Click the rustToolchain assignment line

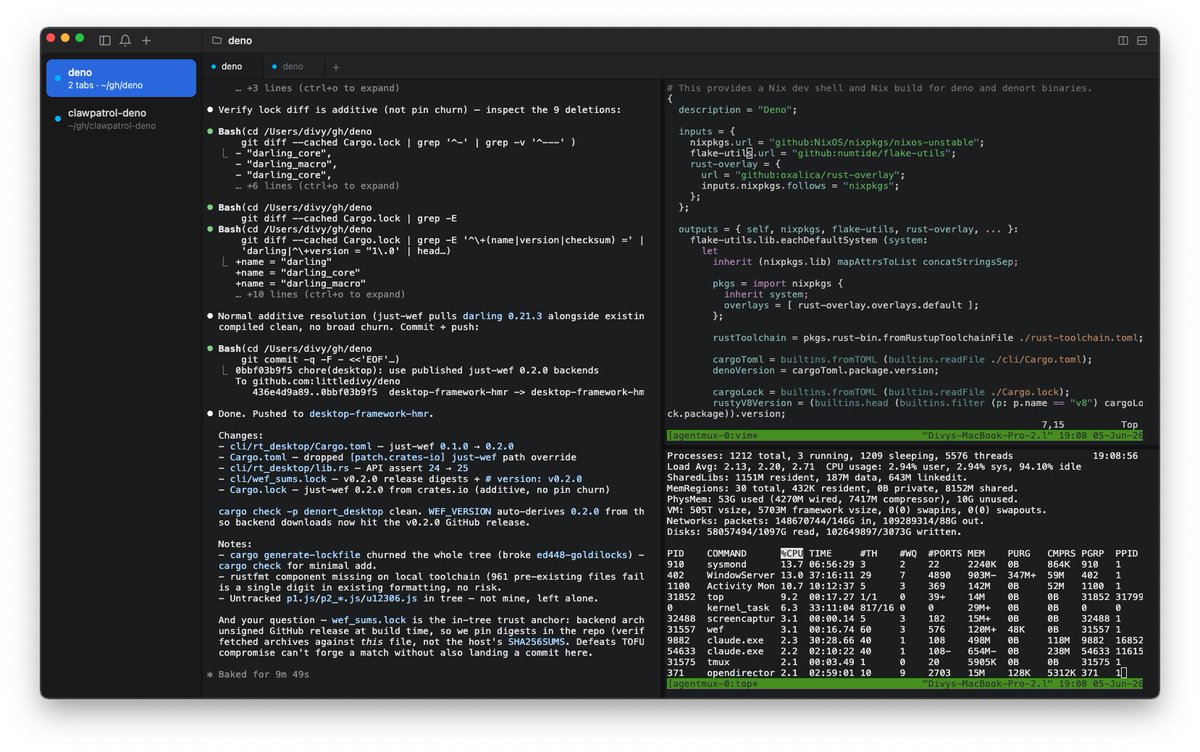pos(927,338)
